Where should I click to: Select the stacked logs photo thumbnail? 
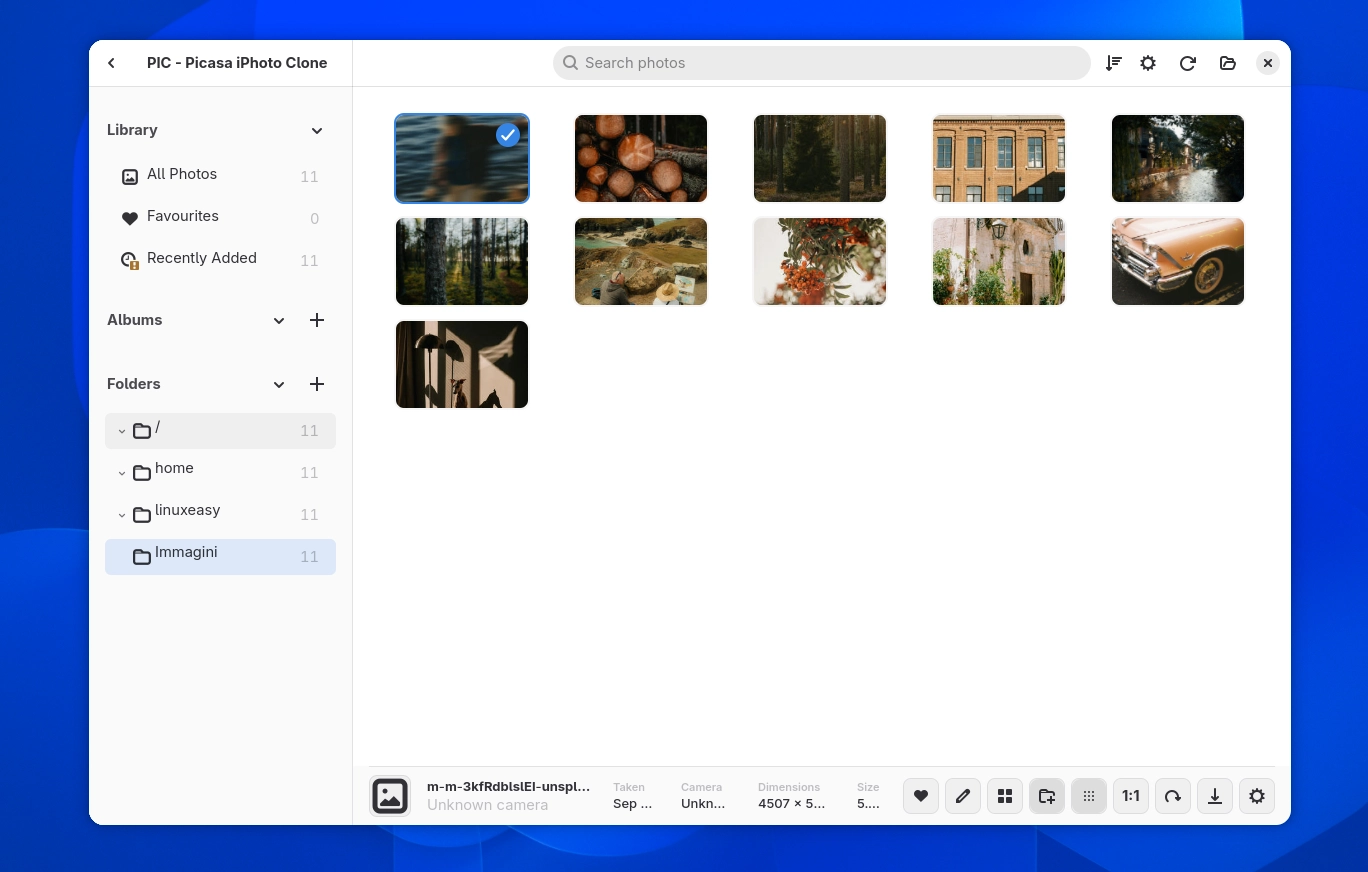point(641,158)
